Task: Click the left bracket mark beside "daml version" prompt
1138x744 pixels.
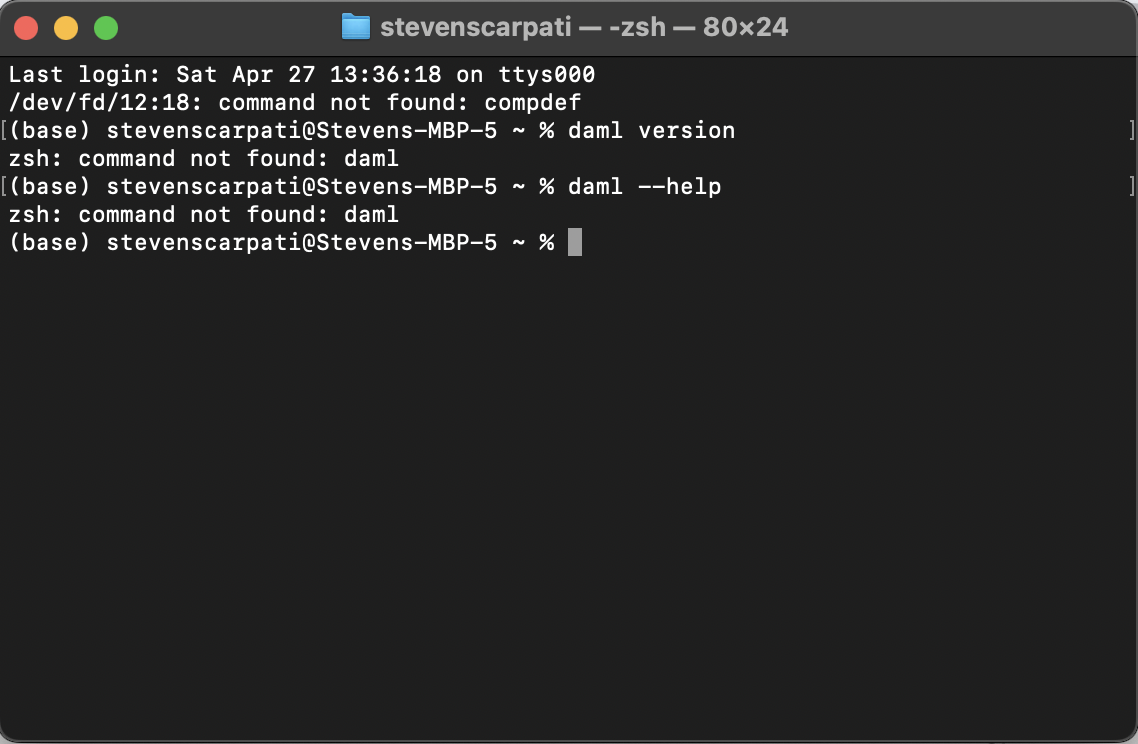Action: [4, 130]
